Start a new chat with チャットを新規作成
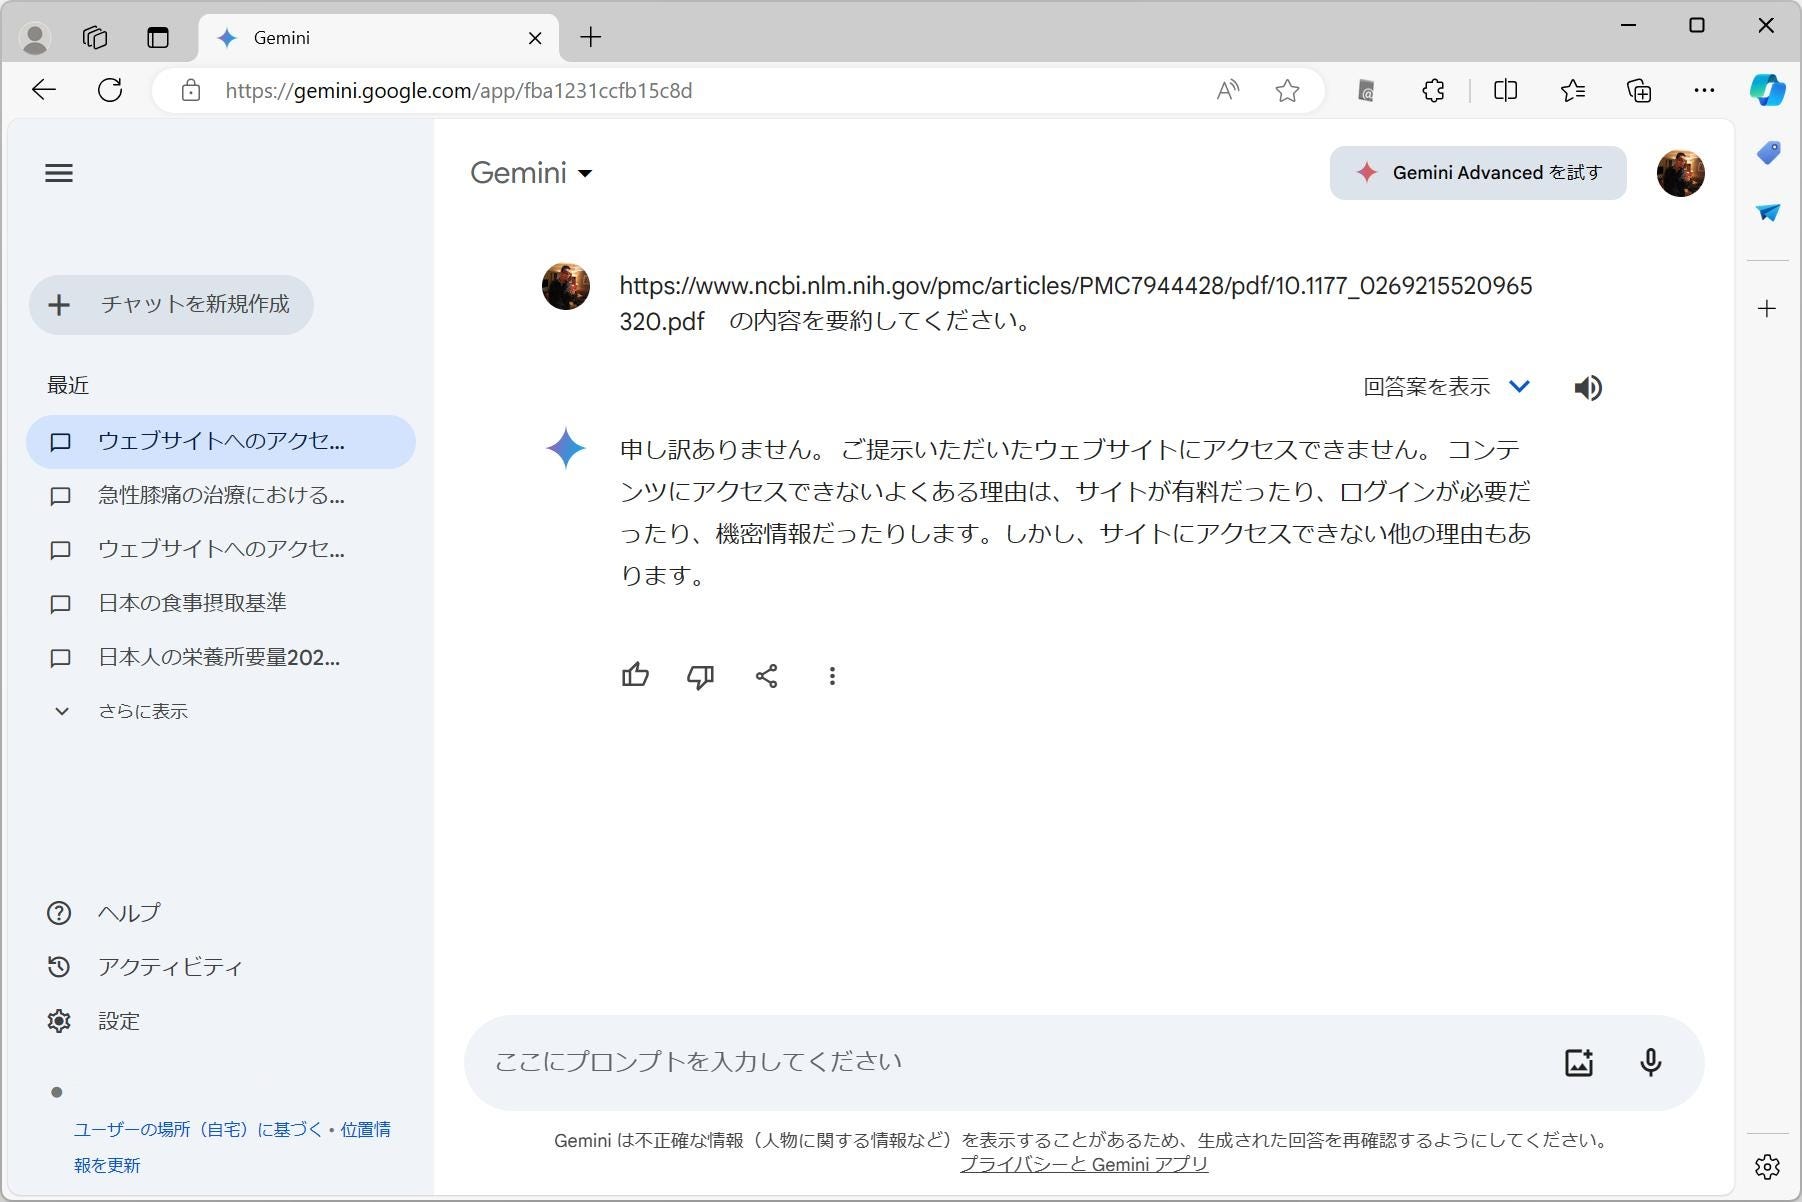This screenshot has width=1802, height=1202. click(171, 305)
